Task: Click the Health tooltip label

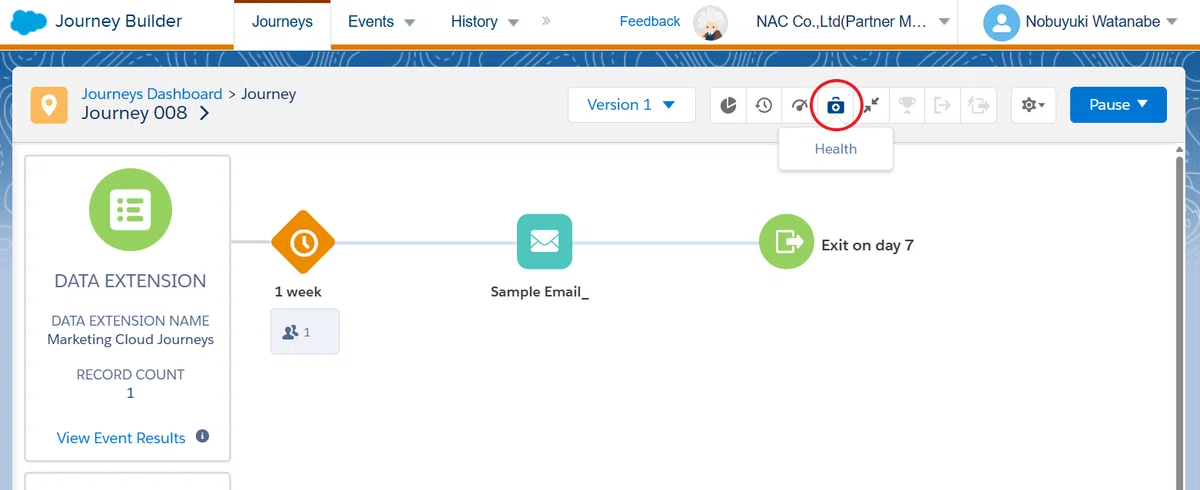Action: click(x=836, y=149)
